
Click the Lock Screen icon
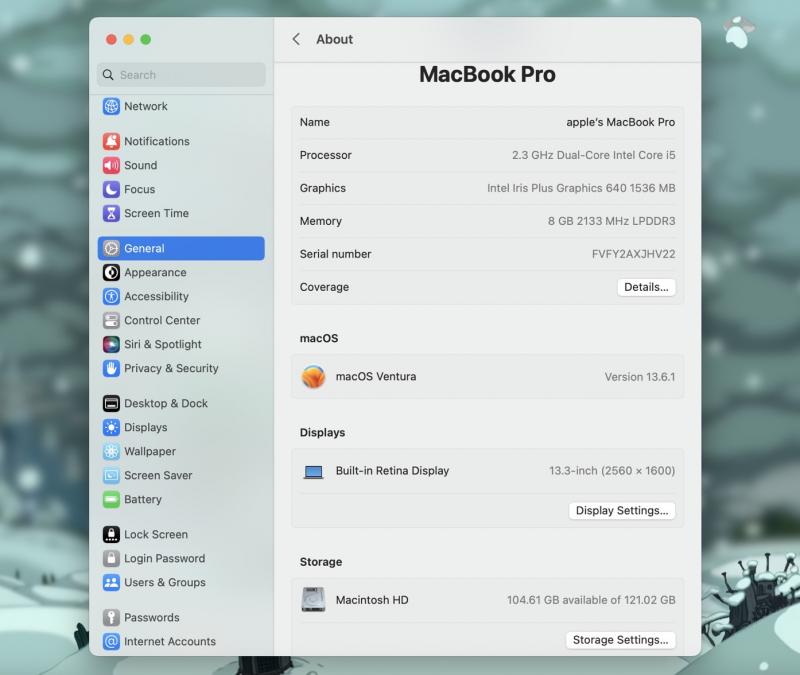tap(111, 535)
